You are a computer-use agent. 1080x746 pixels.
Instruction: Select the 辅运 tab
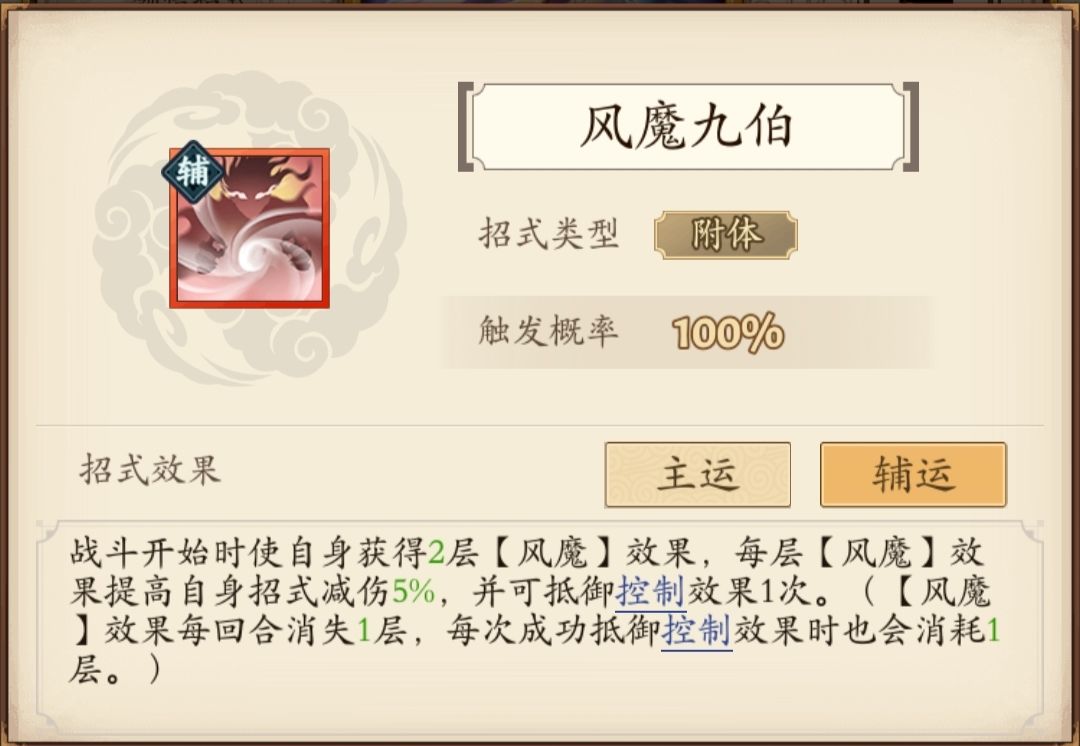click(x=913, y=475)
